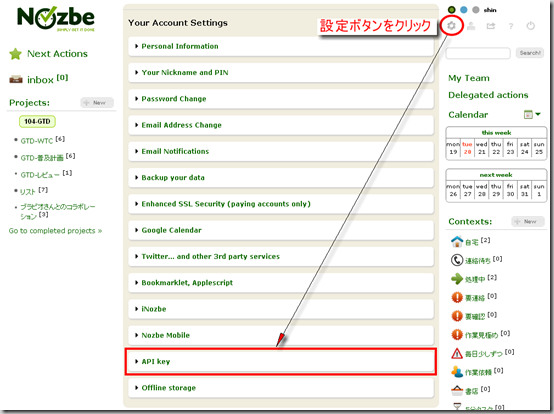554x414 pixels.
Task: Click the power logout icon
Action: (530, 26)
